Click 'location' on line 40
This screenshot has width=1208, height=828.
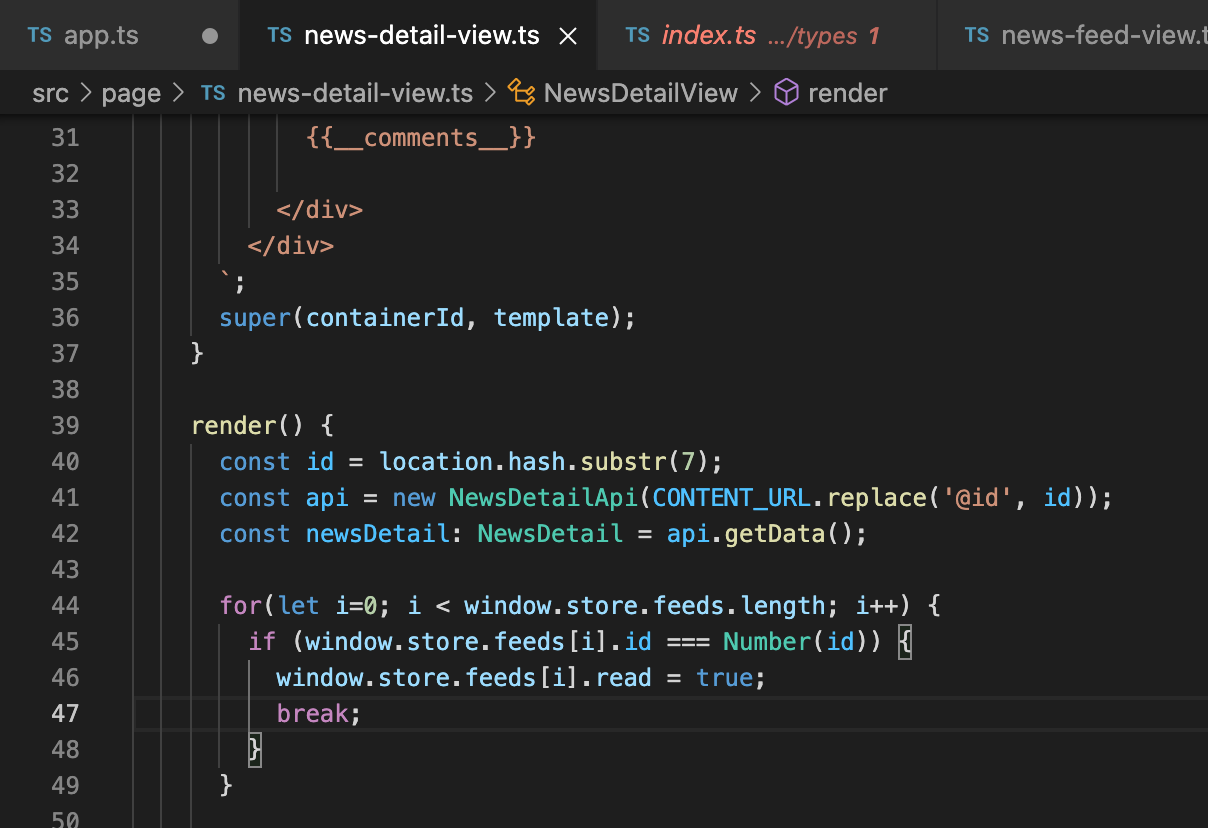click(436, 461)
